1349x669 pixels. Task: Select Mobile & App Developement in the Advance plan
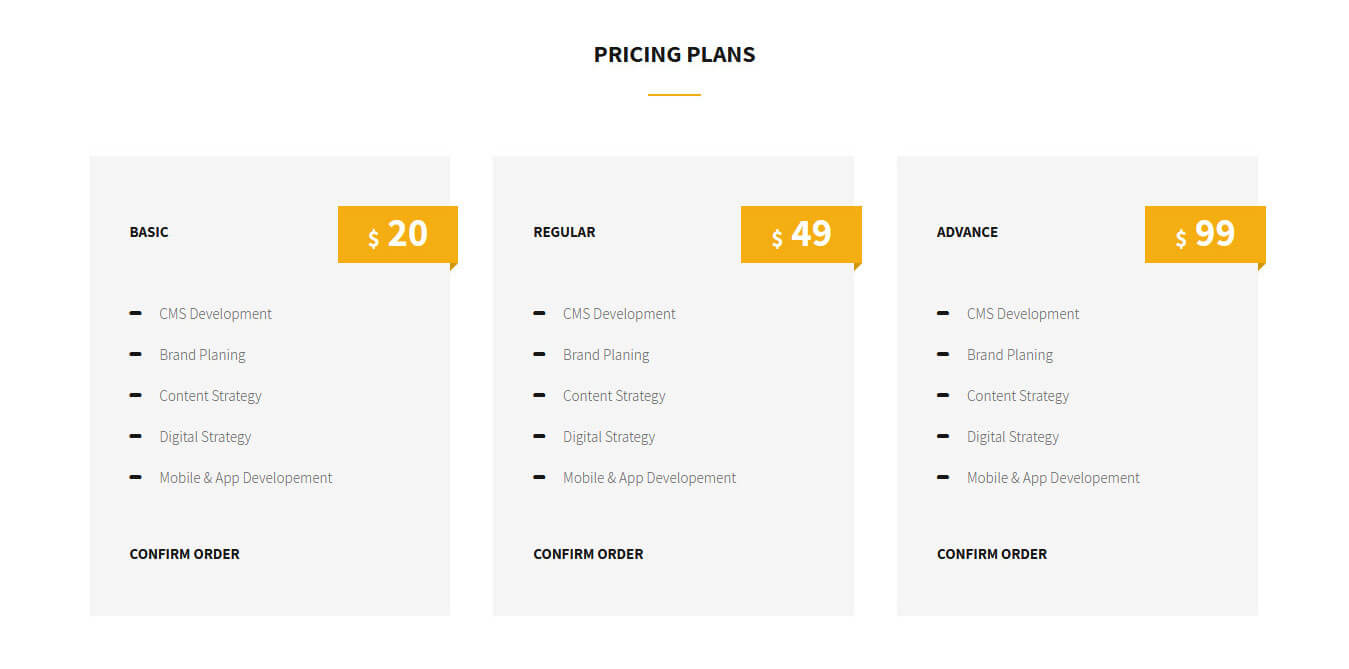tap(1053, 478)
